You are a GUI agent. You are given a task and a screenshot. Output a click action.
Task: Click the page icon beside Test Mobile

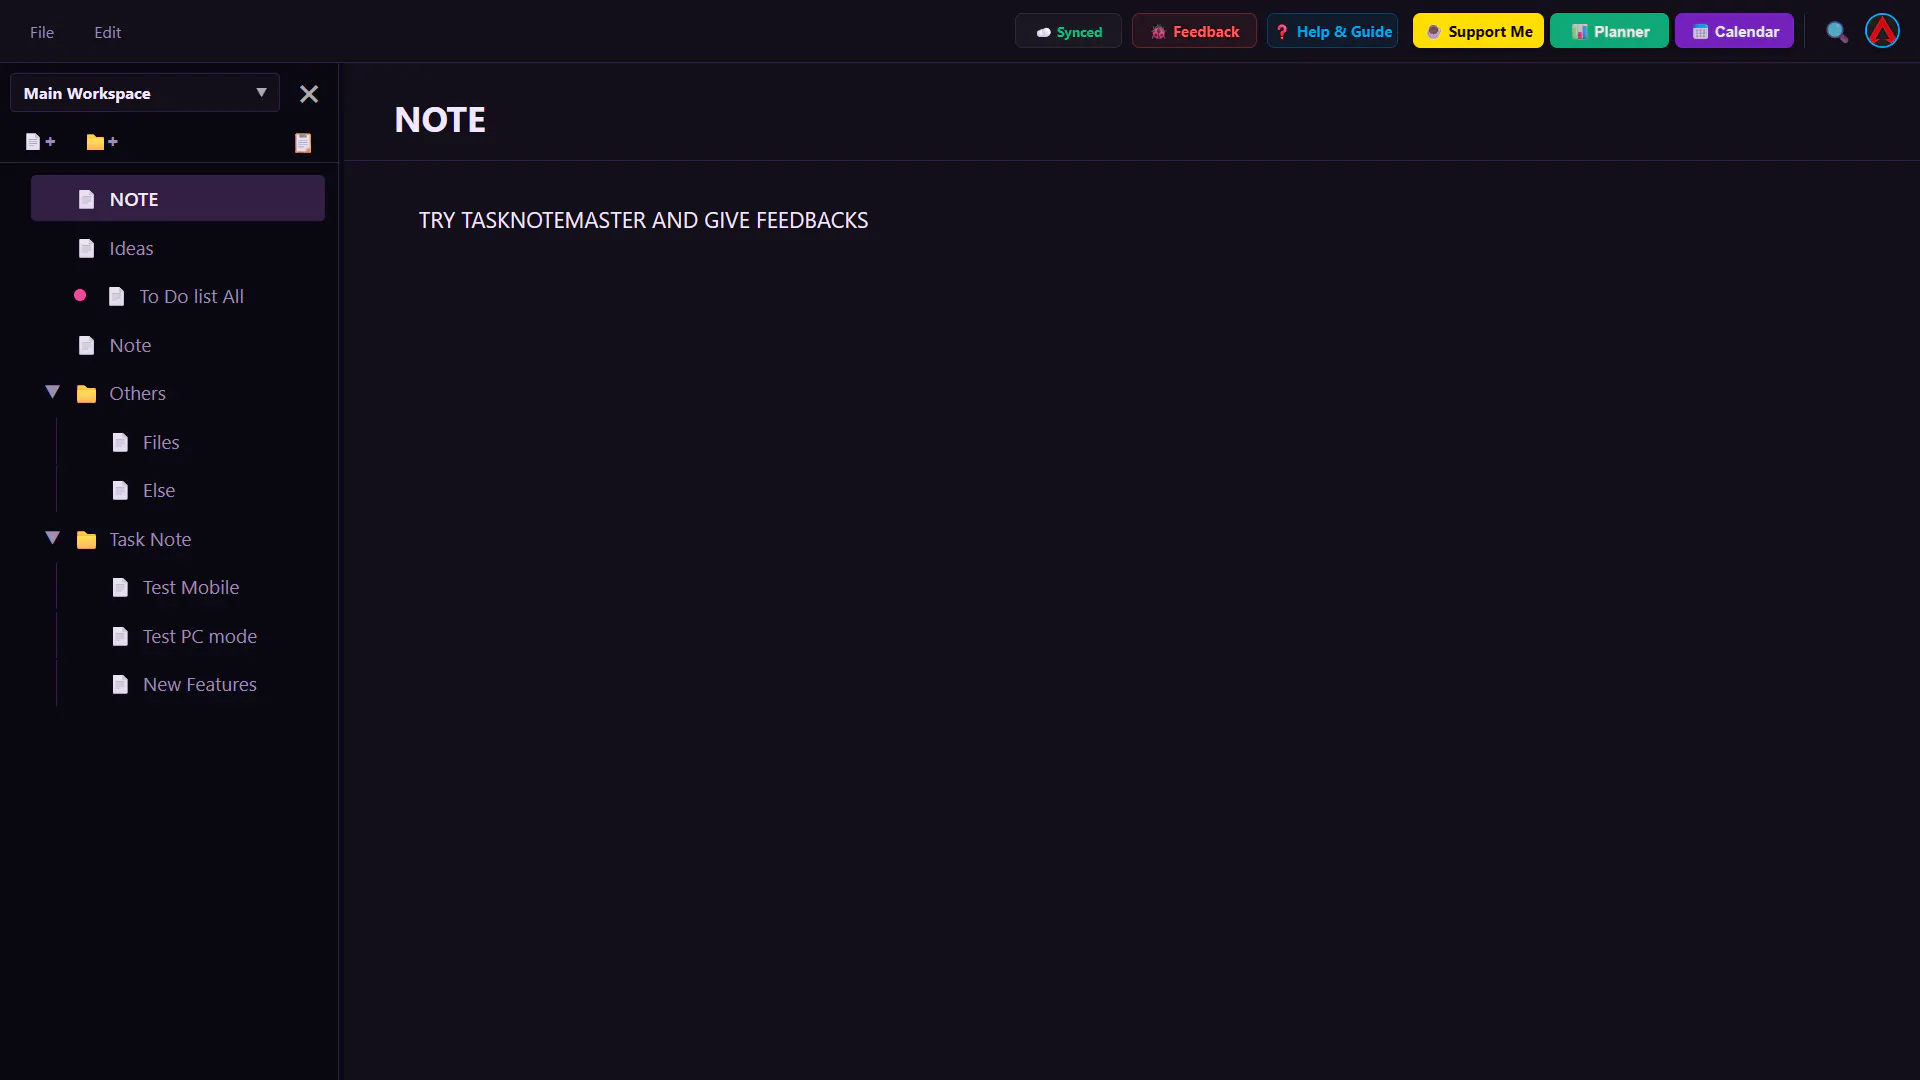pos(120,587)
